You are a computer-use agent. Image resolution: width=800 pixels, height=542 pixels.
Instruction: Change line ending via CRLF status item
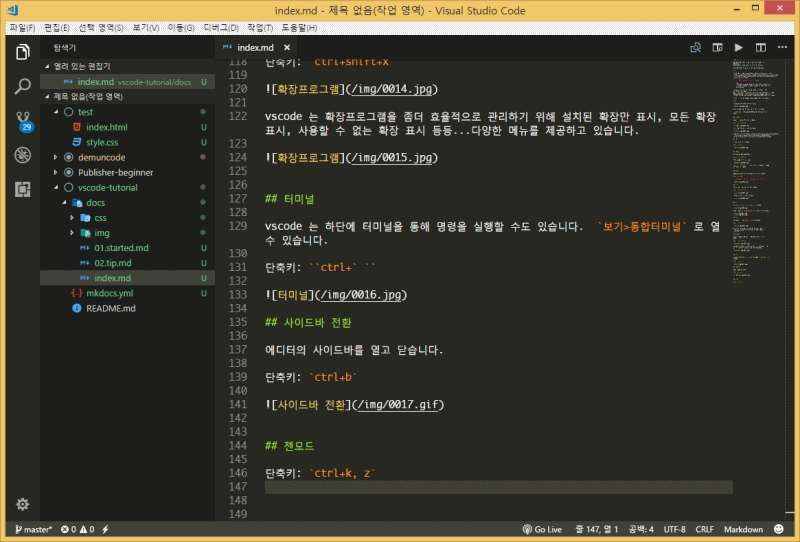(x=704, y=529)
